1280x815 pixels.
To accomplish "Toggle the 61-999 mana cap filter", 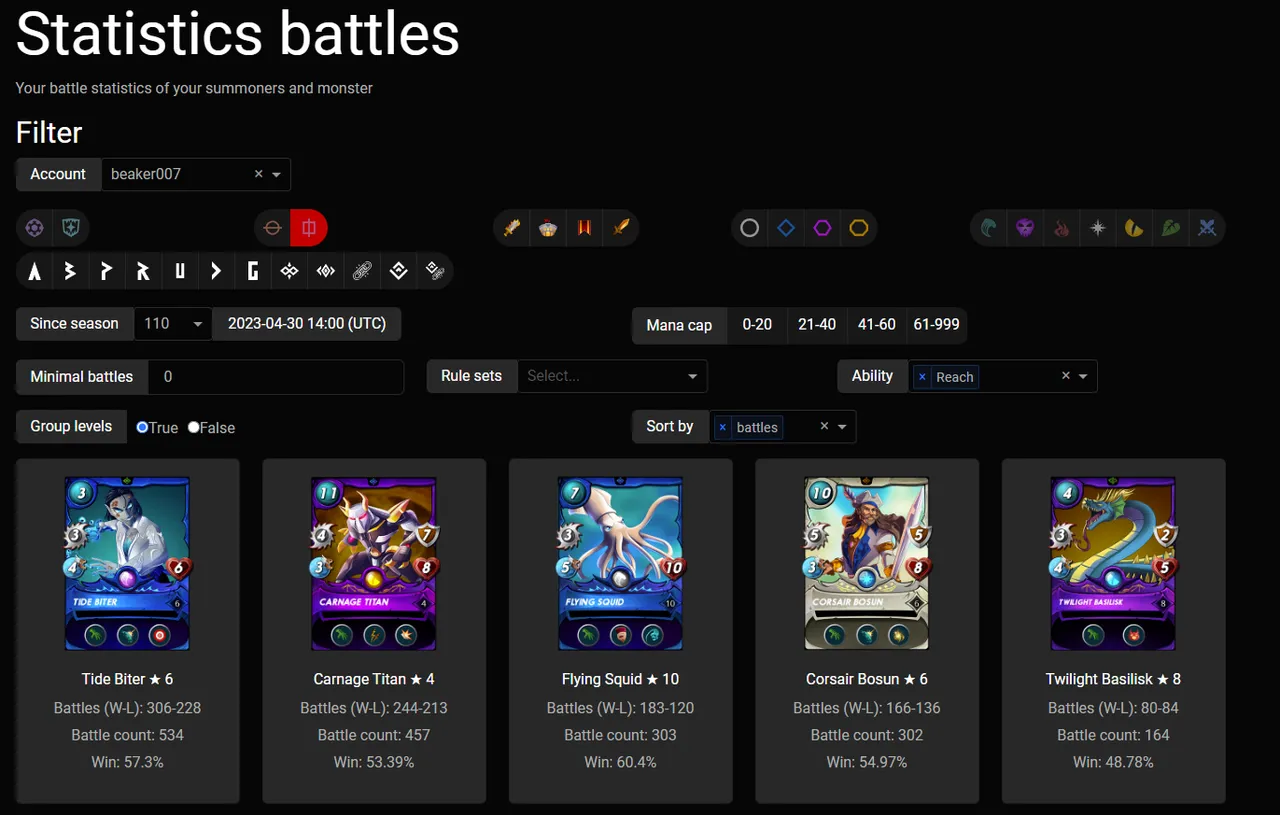I will pos(936,325).
